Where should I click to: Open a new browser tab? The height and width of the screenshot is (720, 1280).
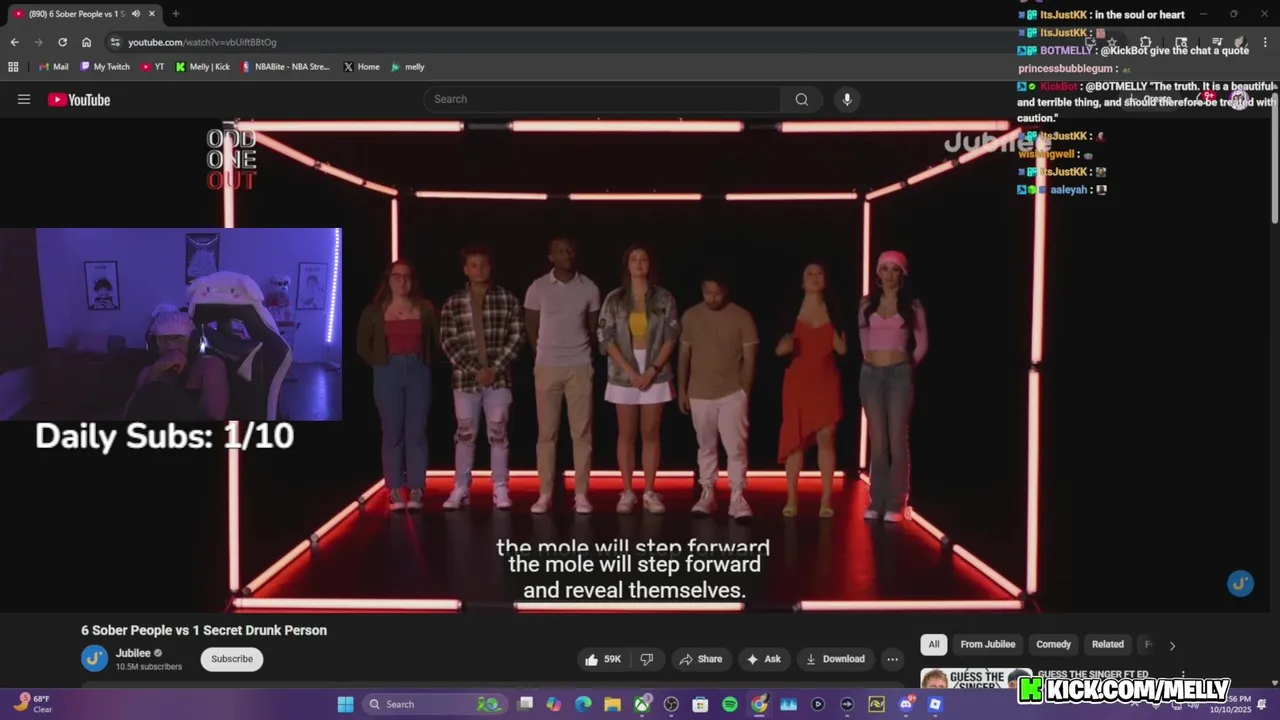(x=176, y=14)
